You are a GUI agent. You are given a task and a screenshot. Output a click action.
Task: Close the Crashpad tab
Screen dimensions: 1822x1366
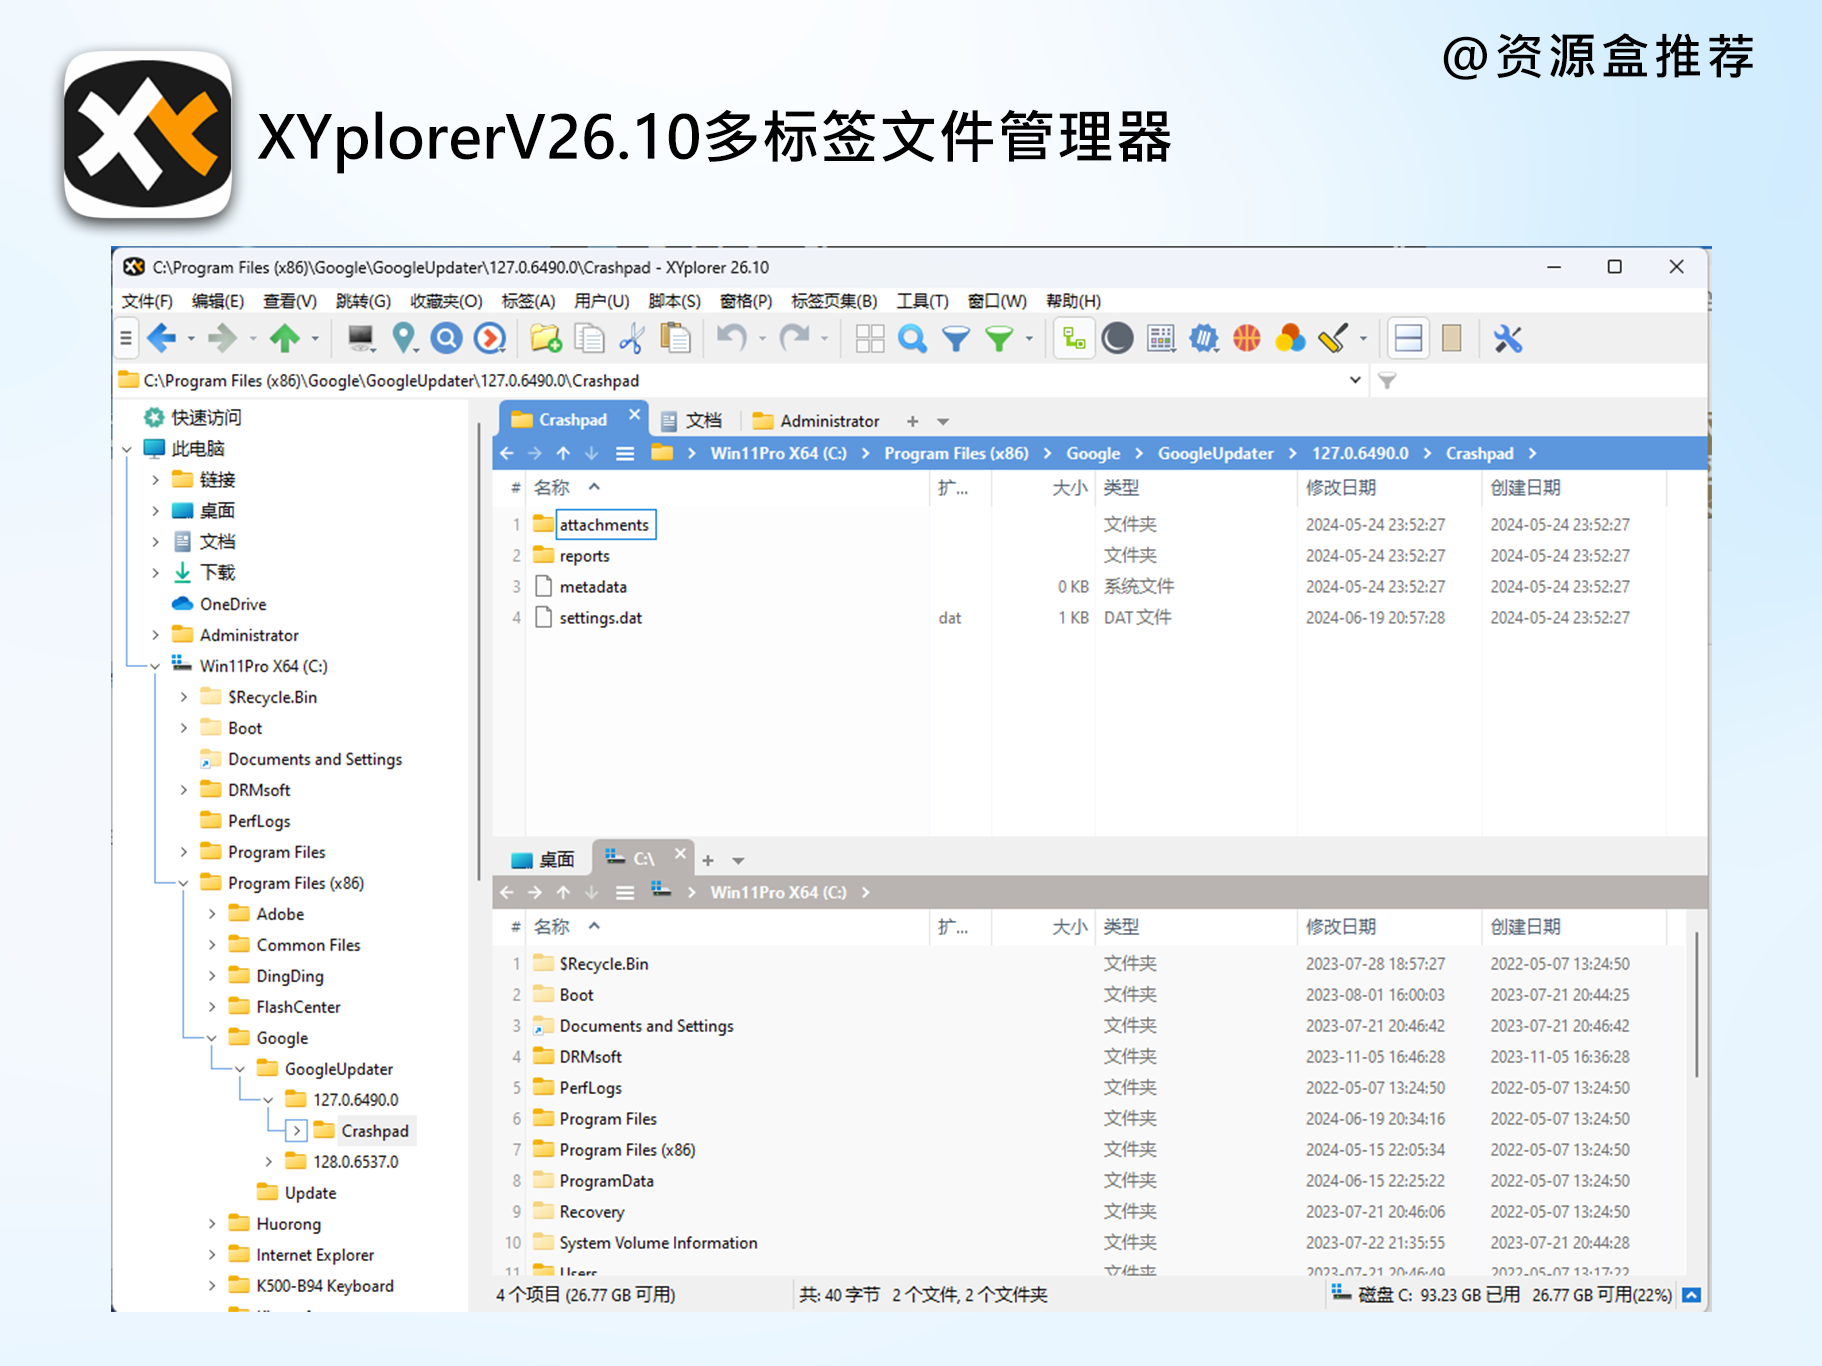[x=634, y=415]
